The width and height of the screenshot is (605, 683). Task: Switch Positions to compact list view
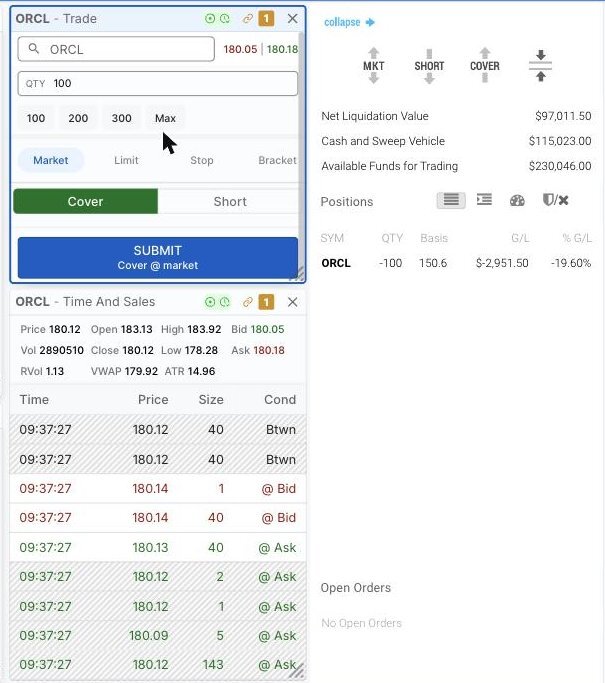[x=451, y=200]
